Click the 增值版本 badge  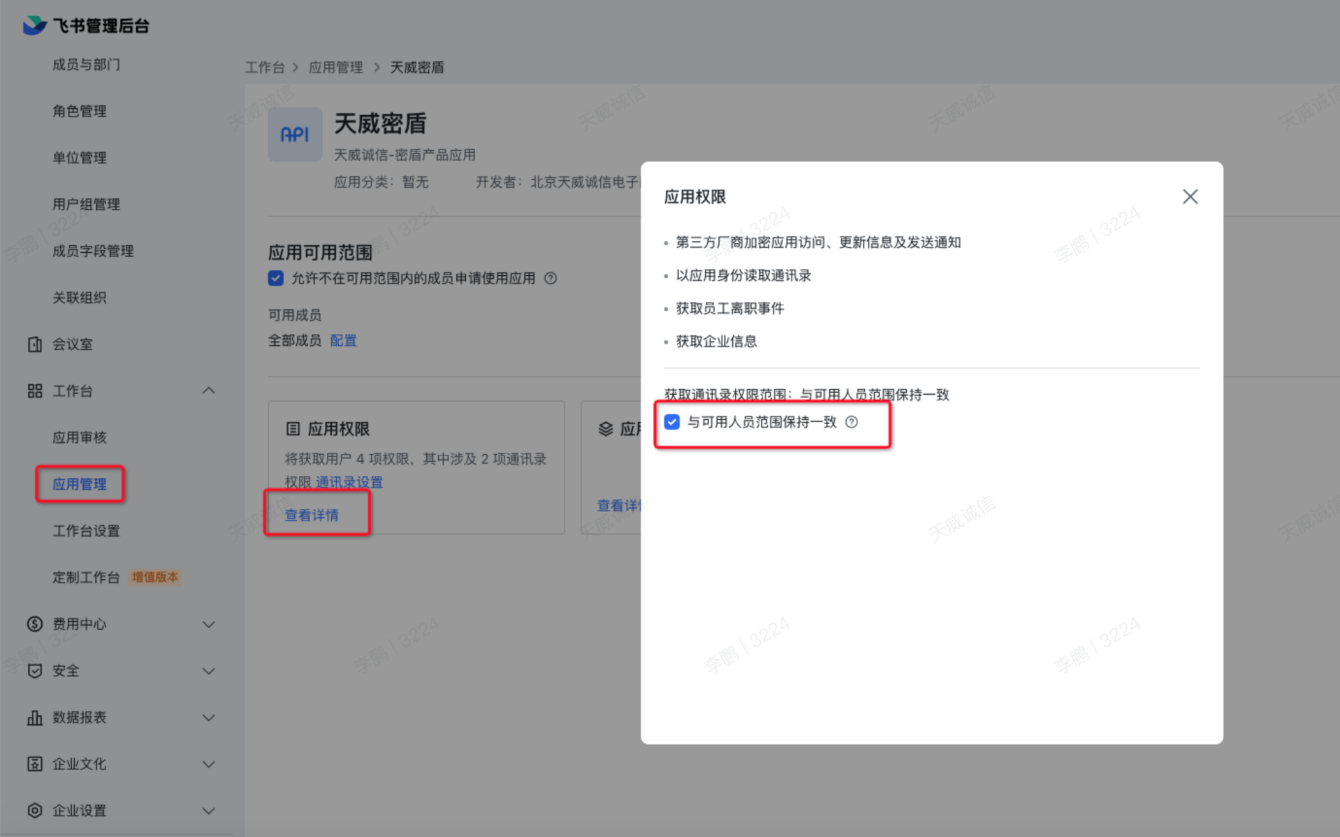[x=156, y=577]
